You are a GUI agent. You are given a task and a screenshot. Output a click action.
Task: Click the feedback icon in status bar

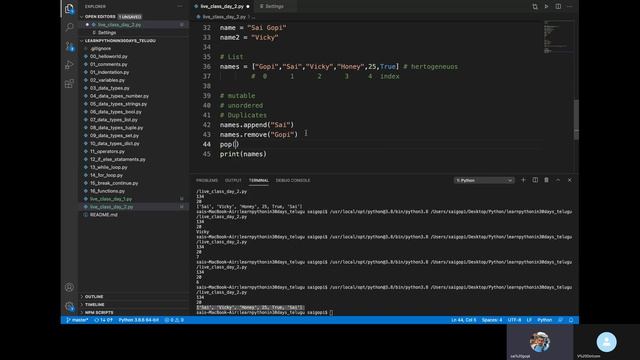click(560, 320)
